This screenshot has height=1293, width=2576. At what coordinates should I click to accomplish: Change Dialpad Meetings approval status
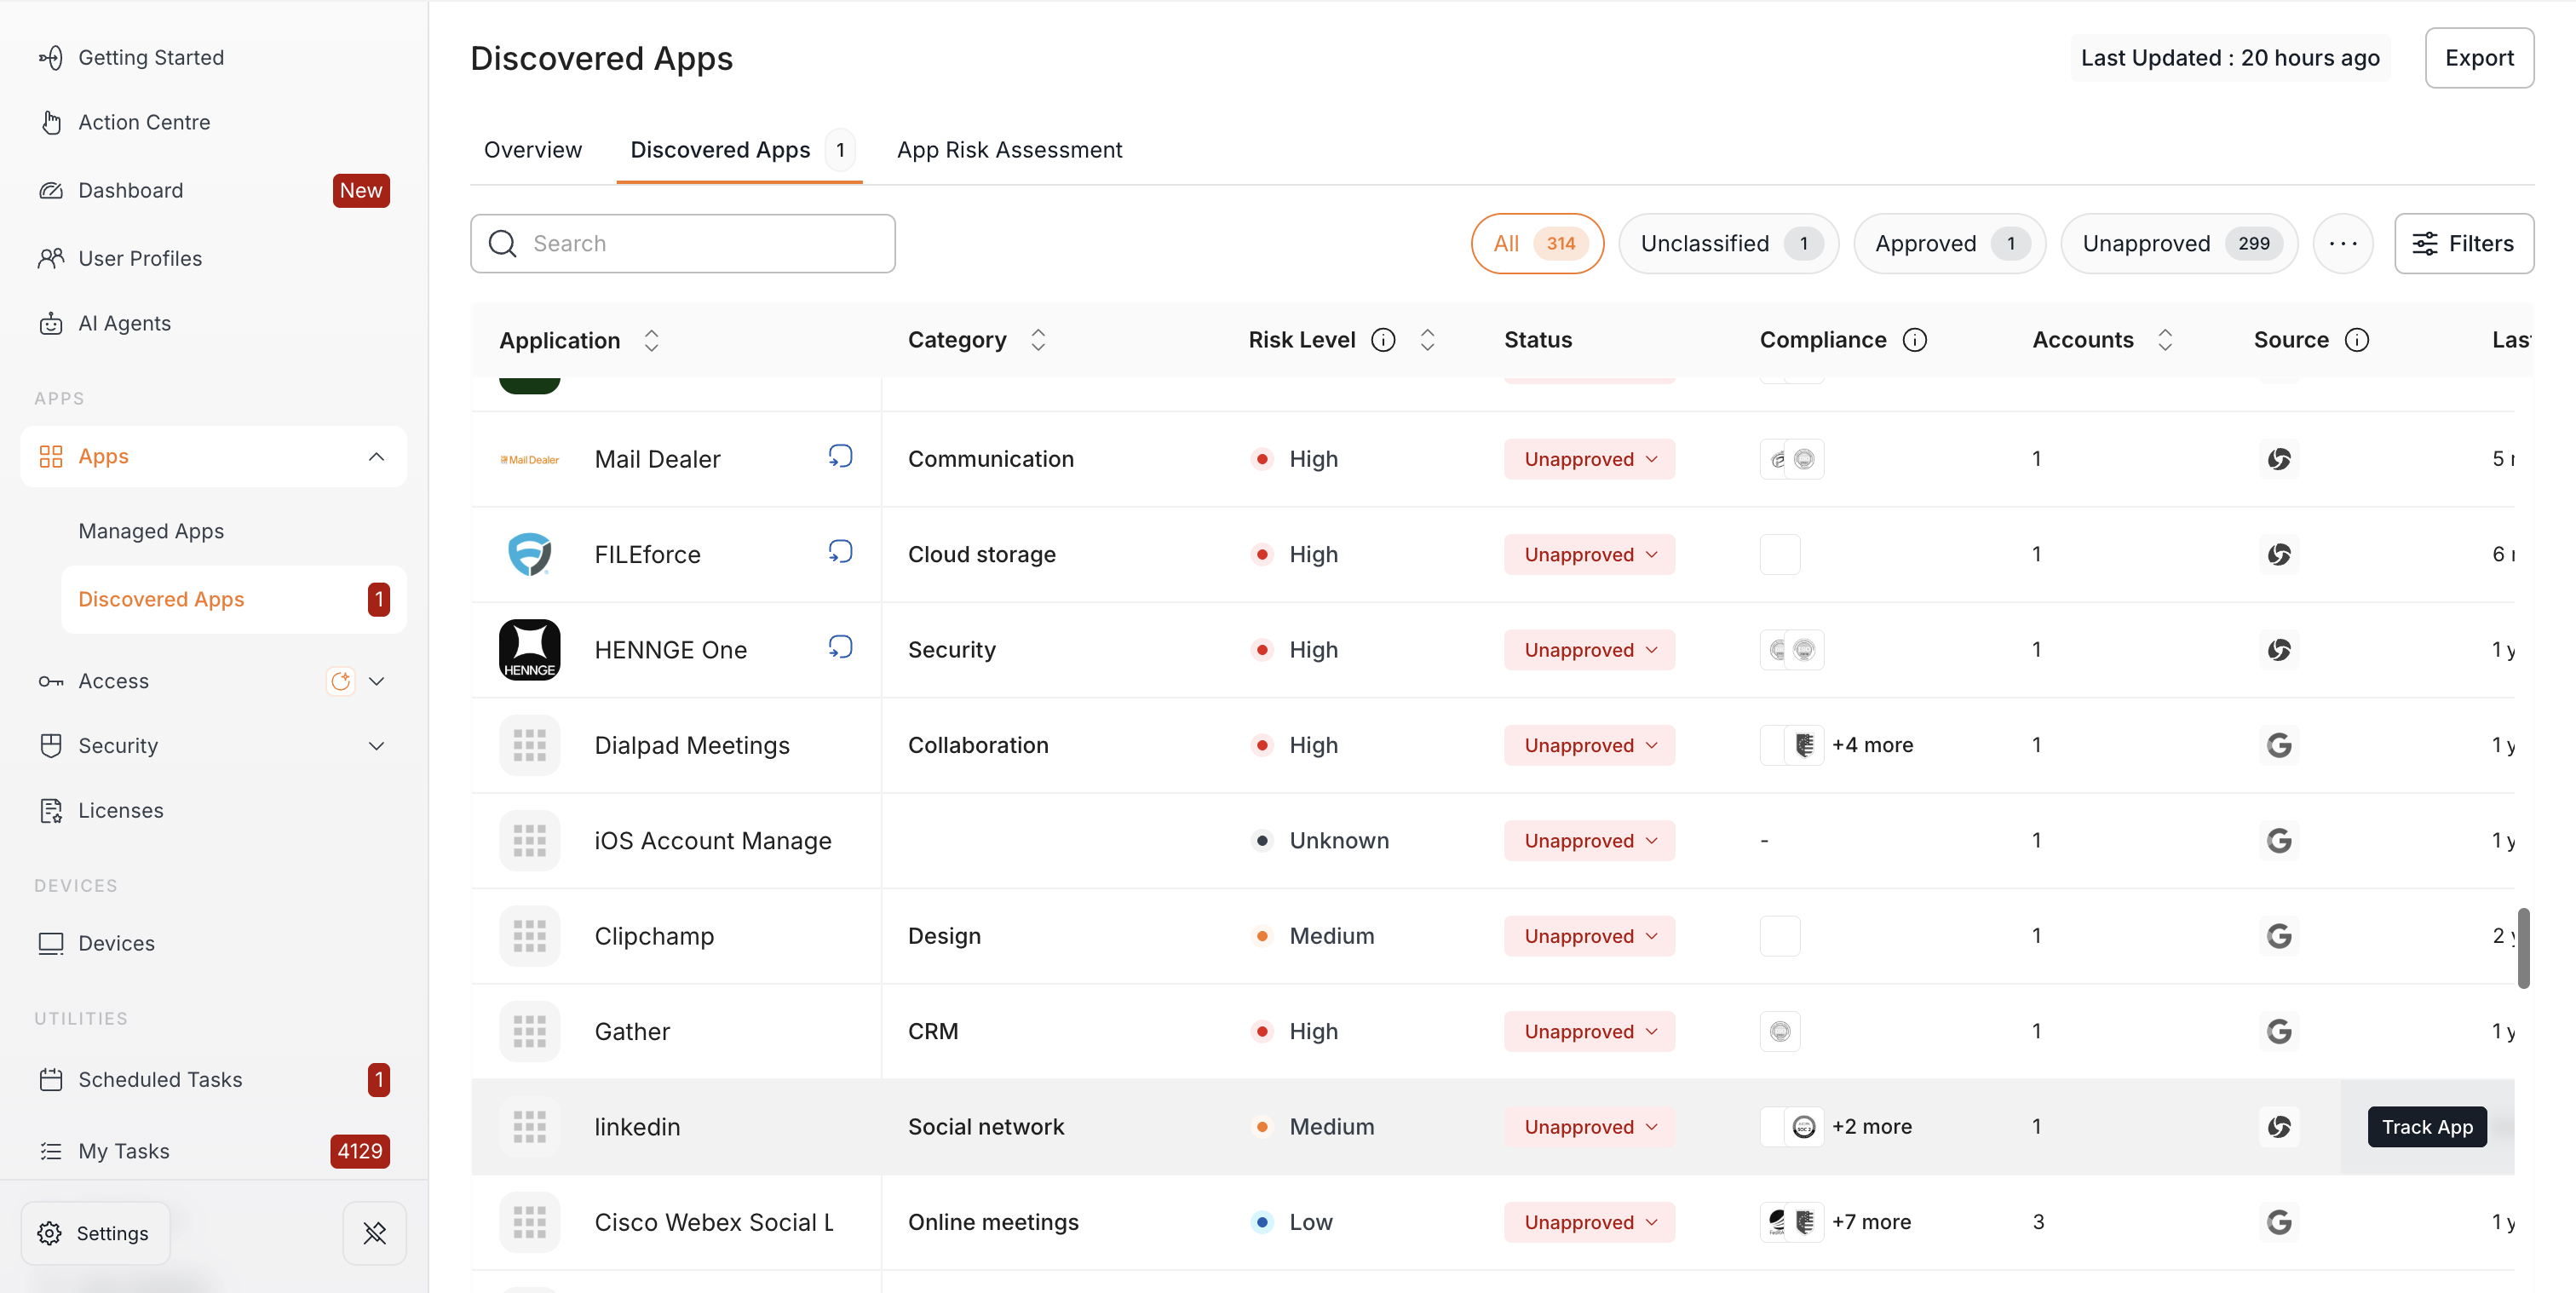(x=1590, y=745)
